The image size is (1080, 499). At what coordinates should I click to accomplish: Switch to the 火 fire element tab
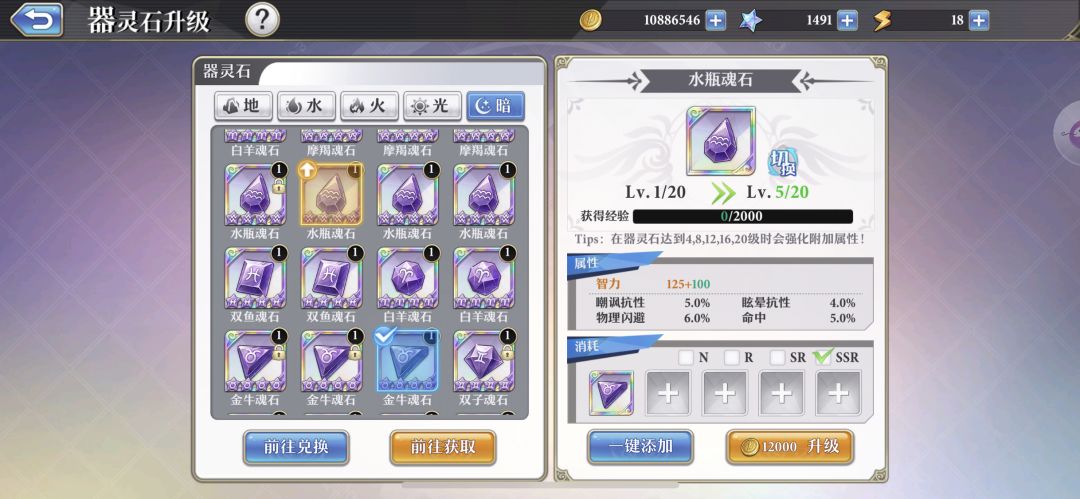tap(369, 105)
